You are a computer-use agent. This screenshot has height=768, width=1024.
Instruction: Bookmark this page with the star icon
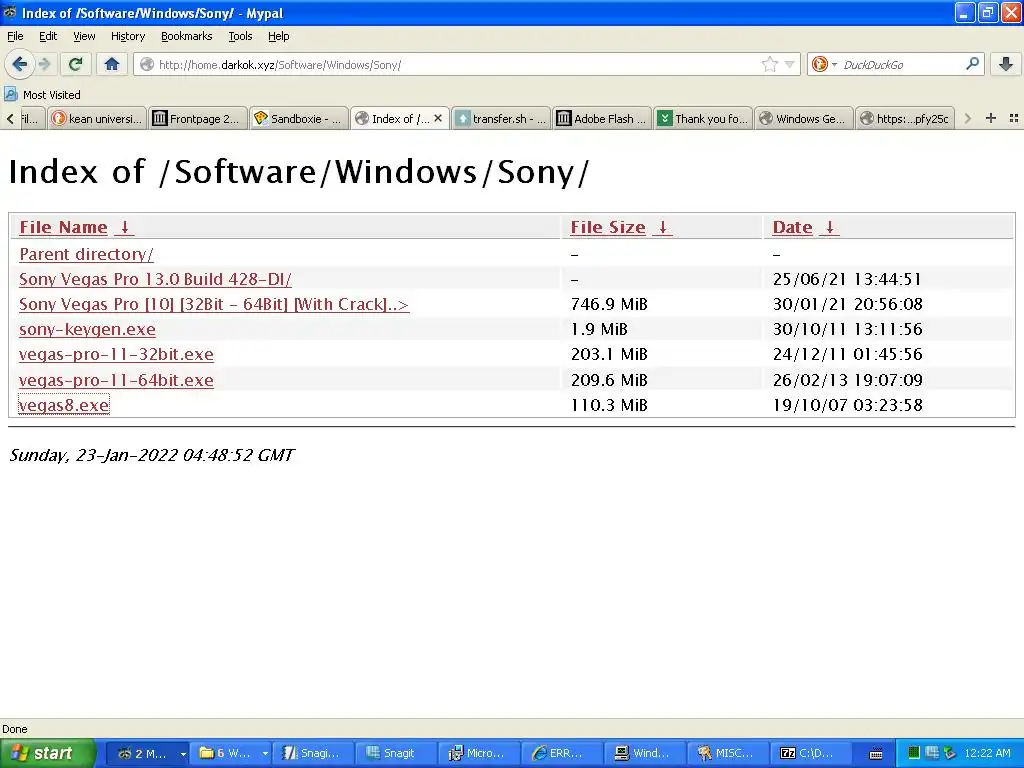[769, 64]
